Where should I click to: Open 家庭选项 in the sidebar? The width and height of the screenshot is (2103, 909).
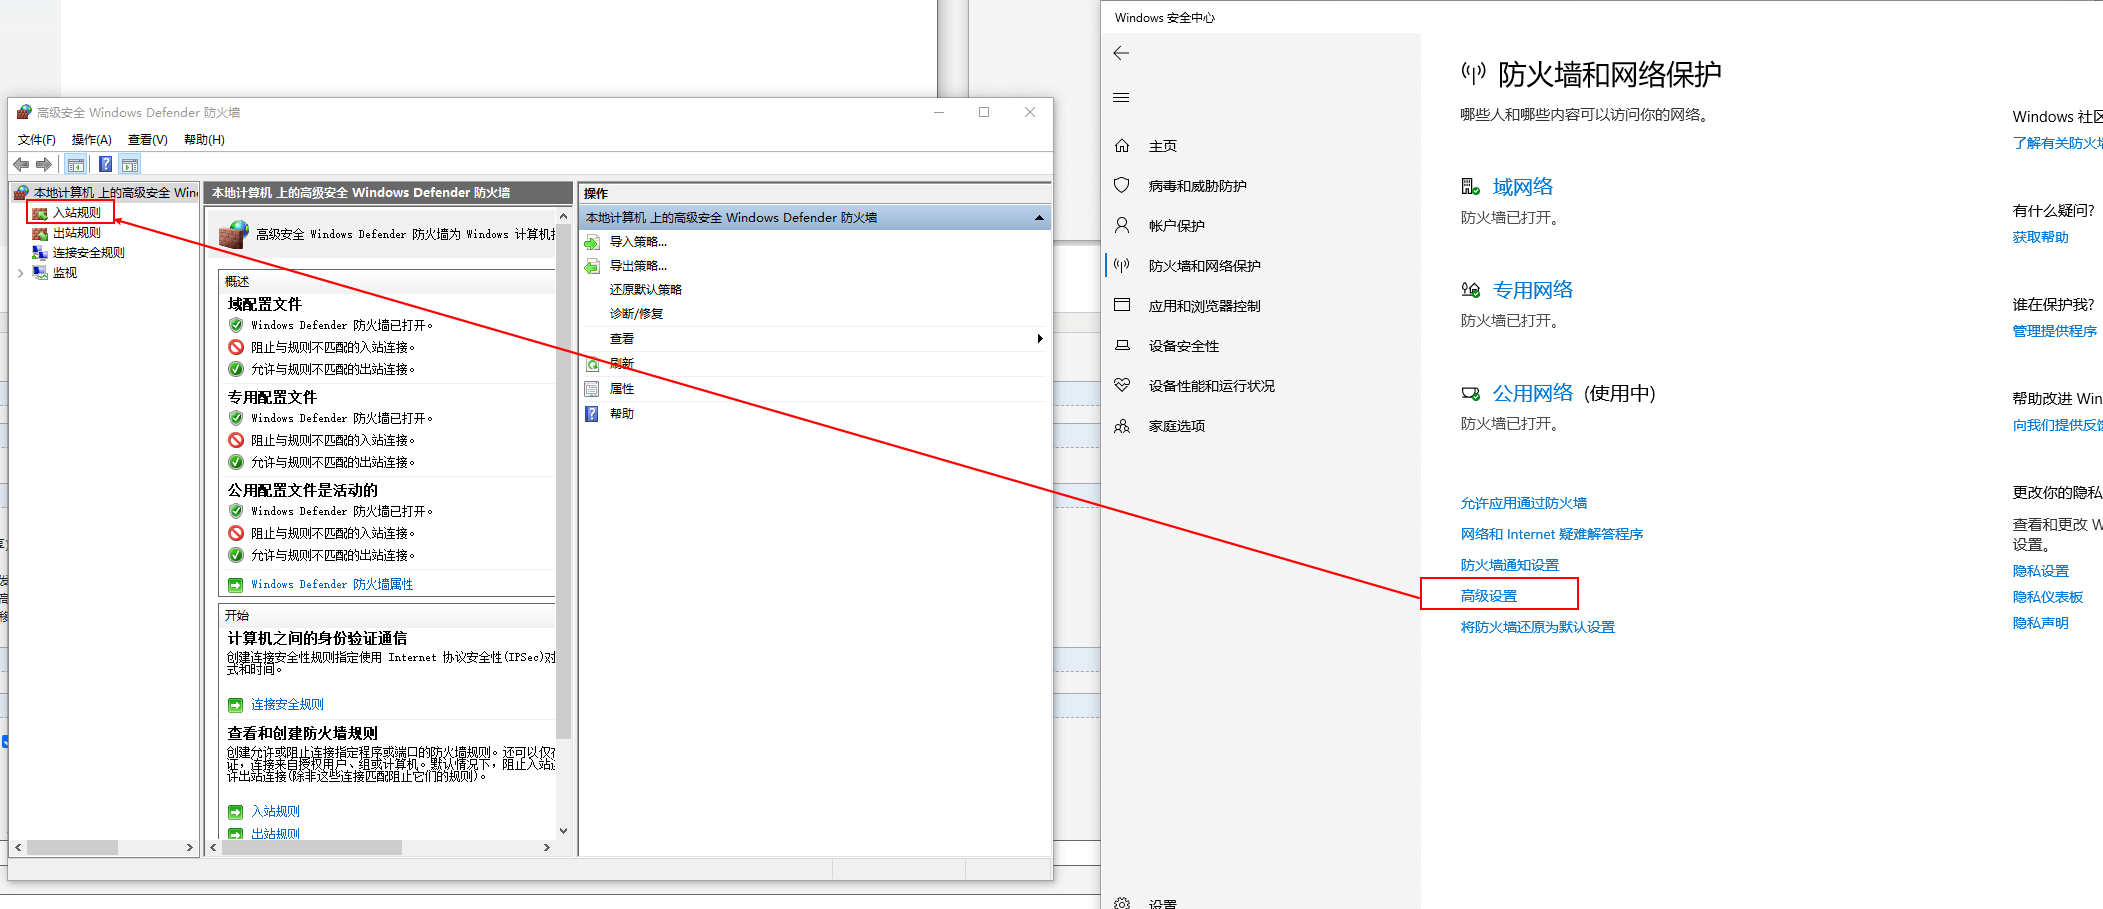(x=1177, y=426)
